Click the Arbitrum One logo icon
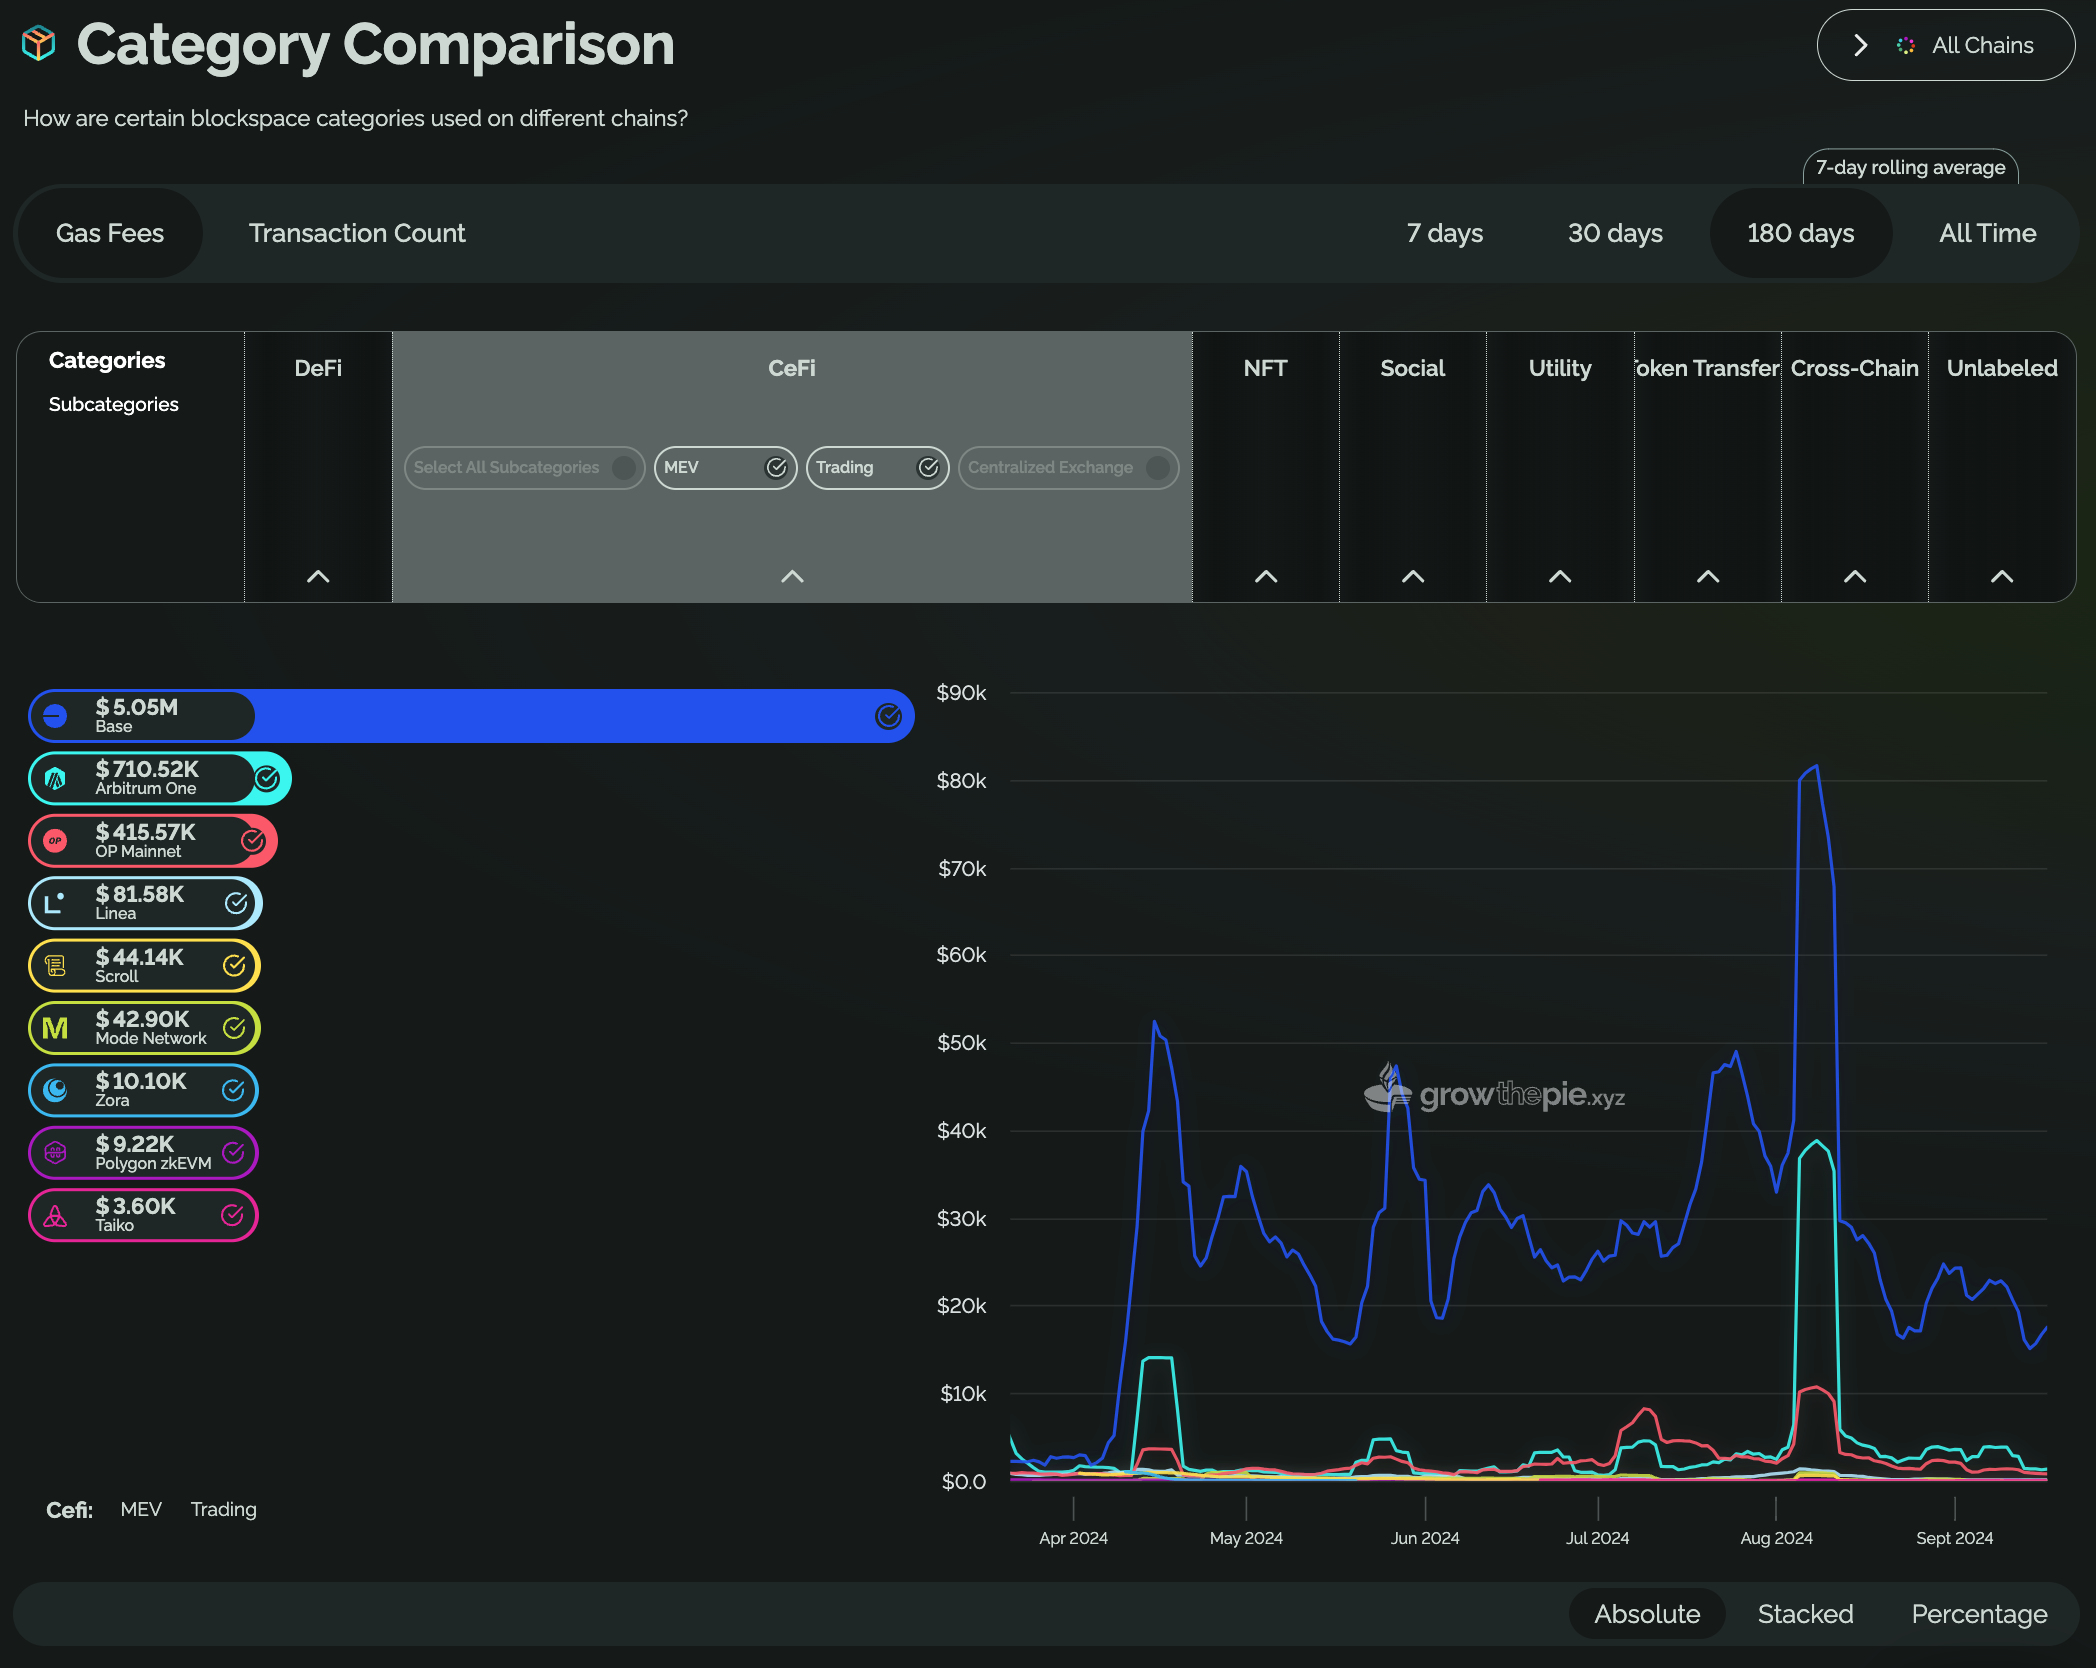Screen dimensions: 2096x1668 click(55, 778)
